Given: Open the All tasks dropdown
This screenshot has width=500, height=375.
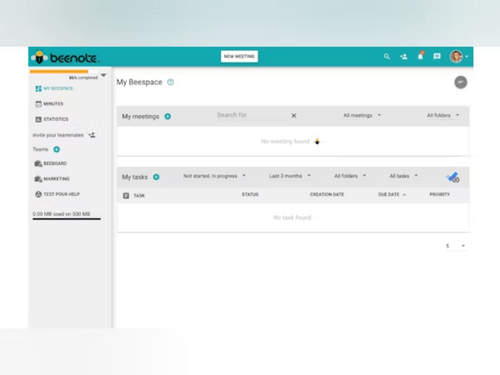Looking at the screenshot, I should 403,176.
